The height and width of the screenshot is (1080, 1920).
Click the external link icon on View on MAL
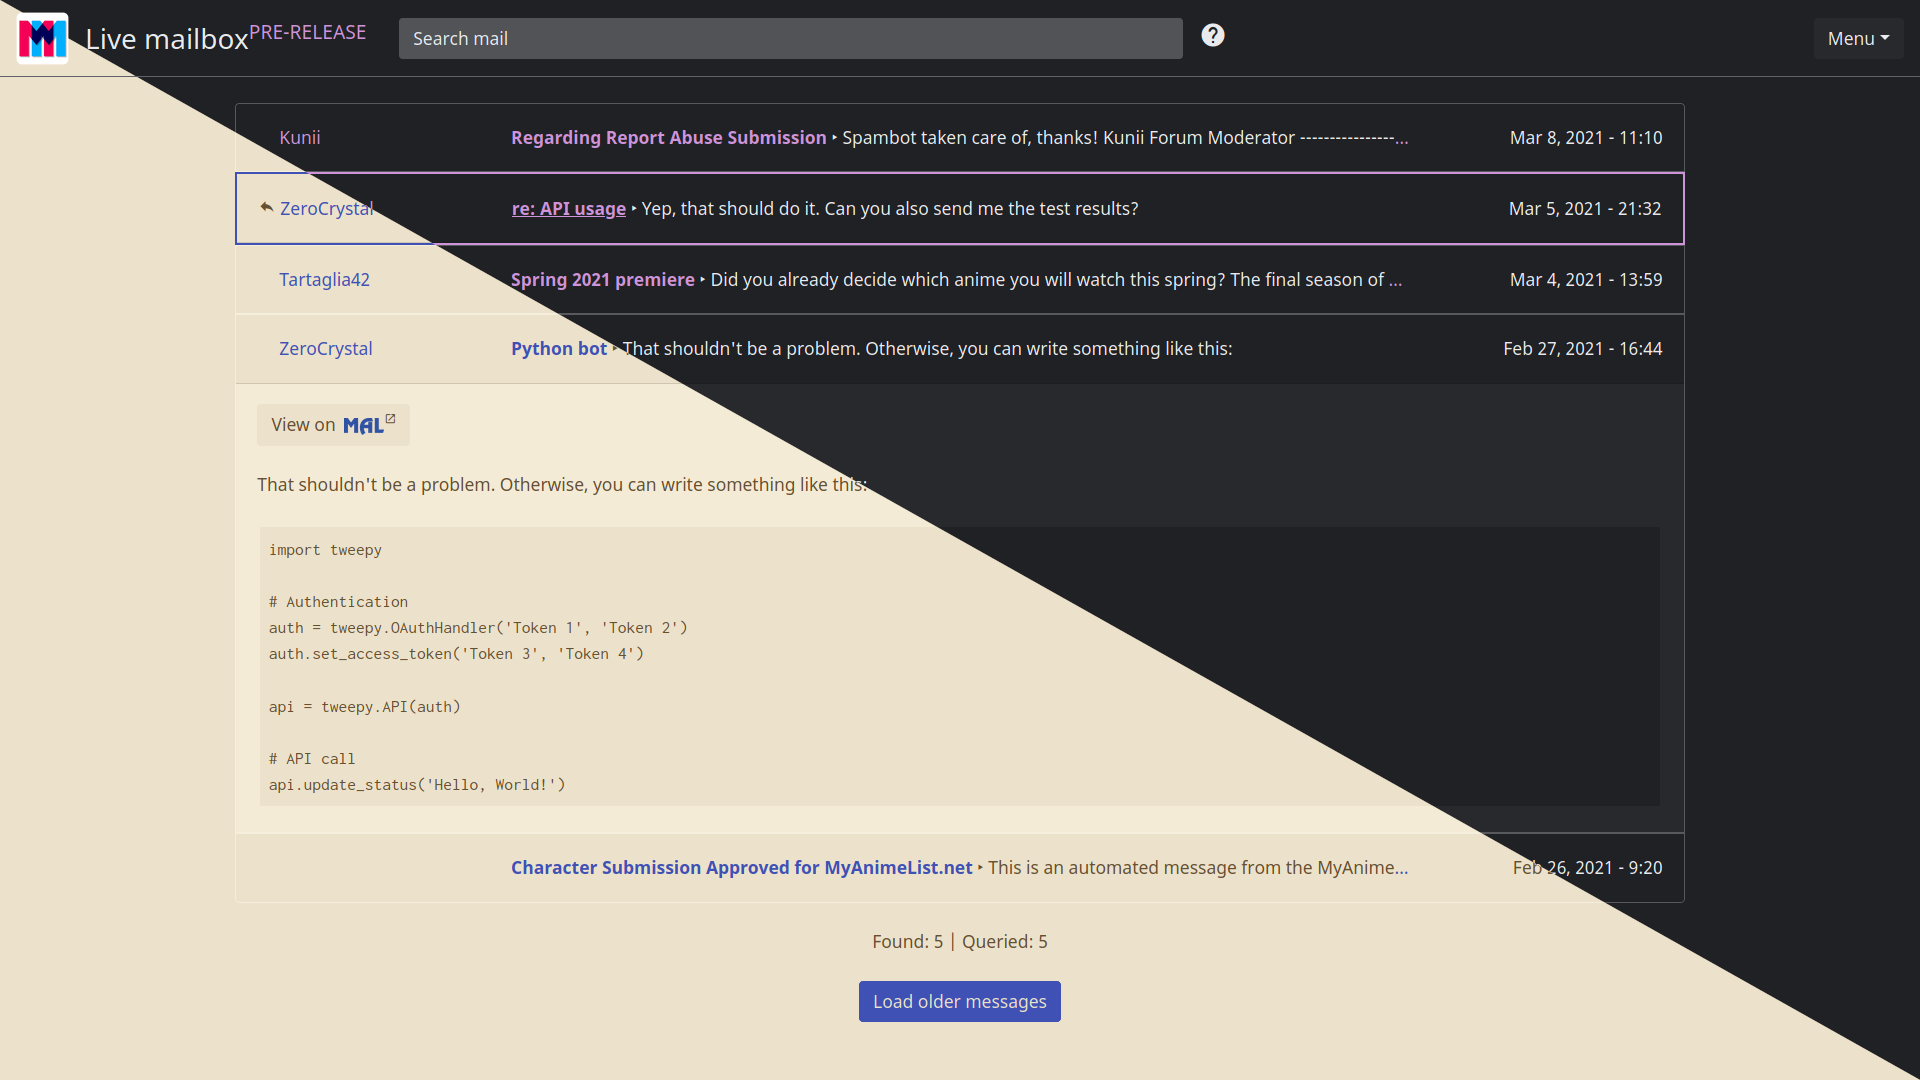(x=391, y=419)
